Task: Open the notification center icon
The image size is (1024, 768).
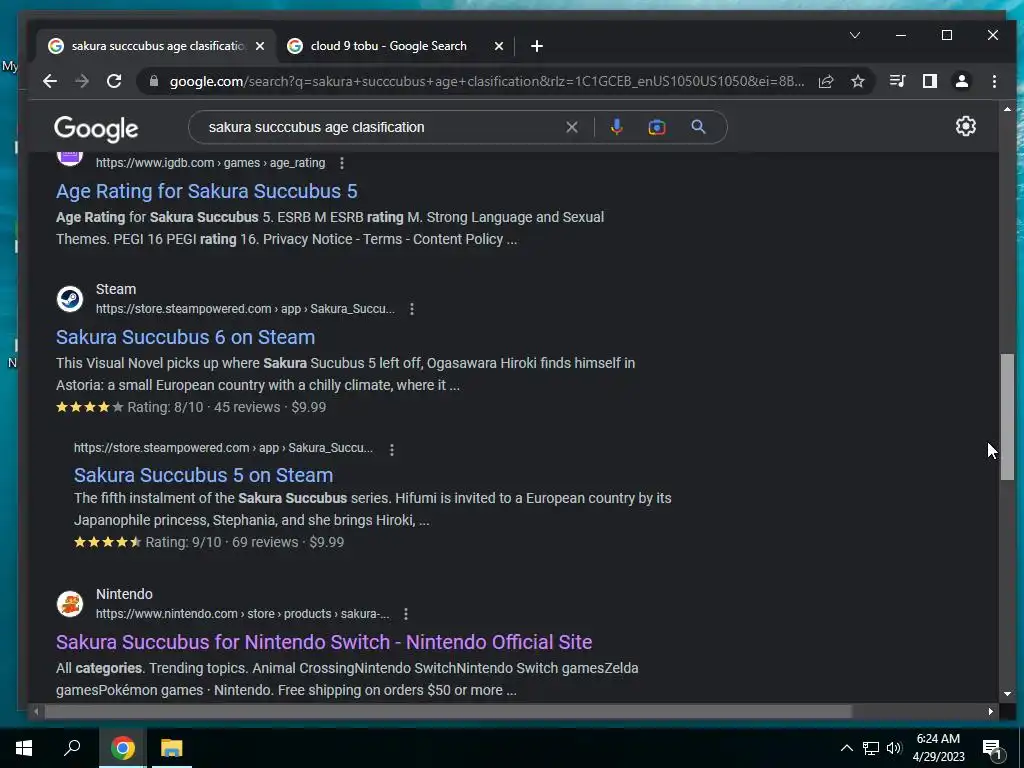Action: [x=992, y=749]
